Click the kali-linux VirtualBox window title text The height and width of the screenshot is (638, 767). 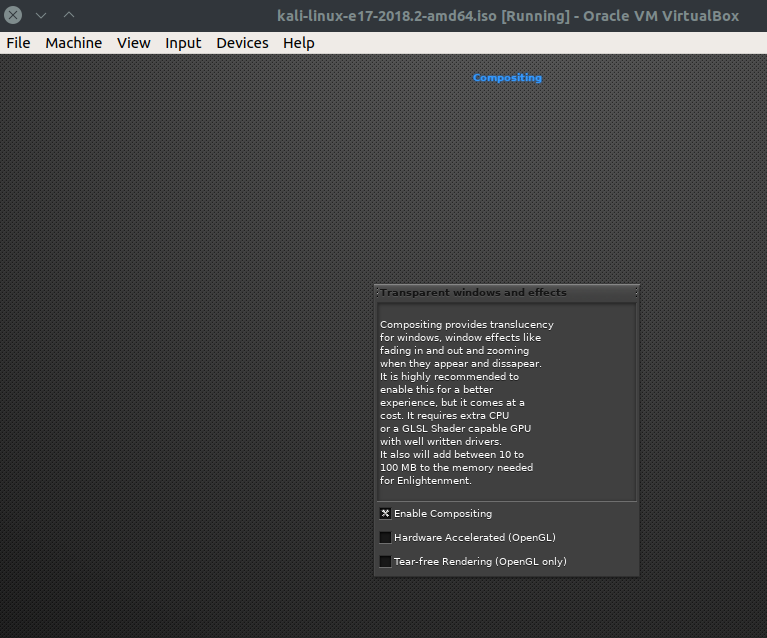508,16
